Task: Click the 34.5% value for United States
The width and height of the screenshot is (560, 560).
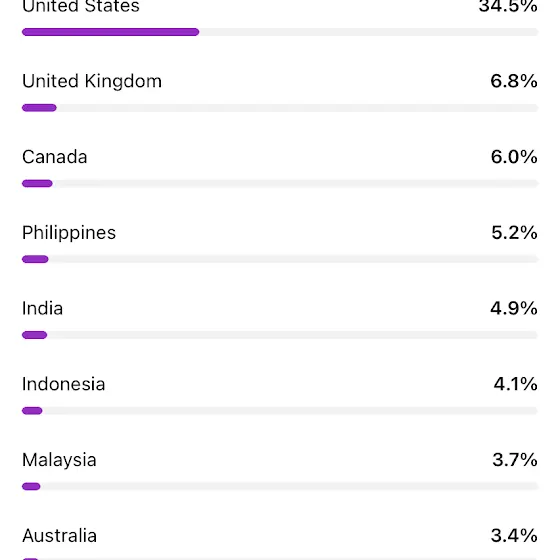Action: click(x=508, y=6)
